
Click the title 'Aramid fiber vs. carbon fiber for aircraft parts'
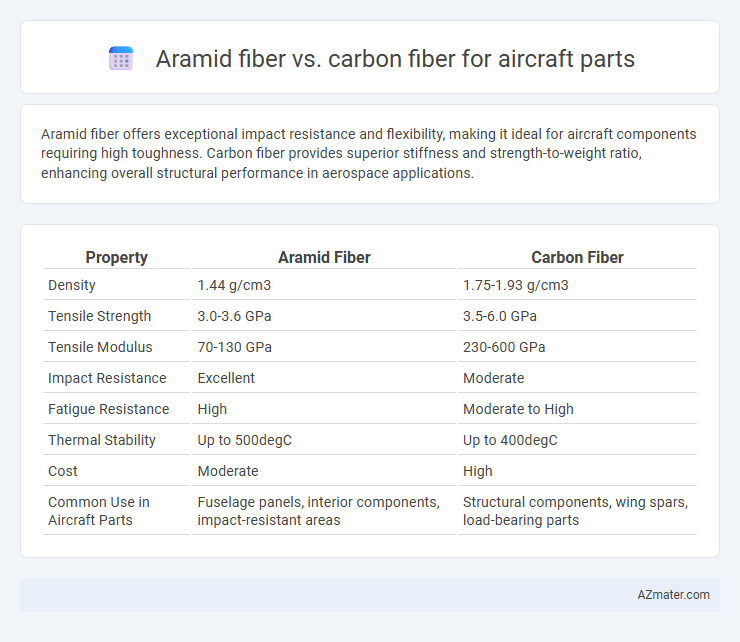coord(395,59)
